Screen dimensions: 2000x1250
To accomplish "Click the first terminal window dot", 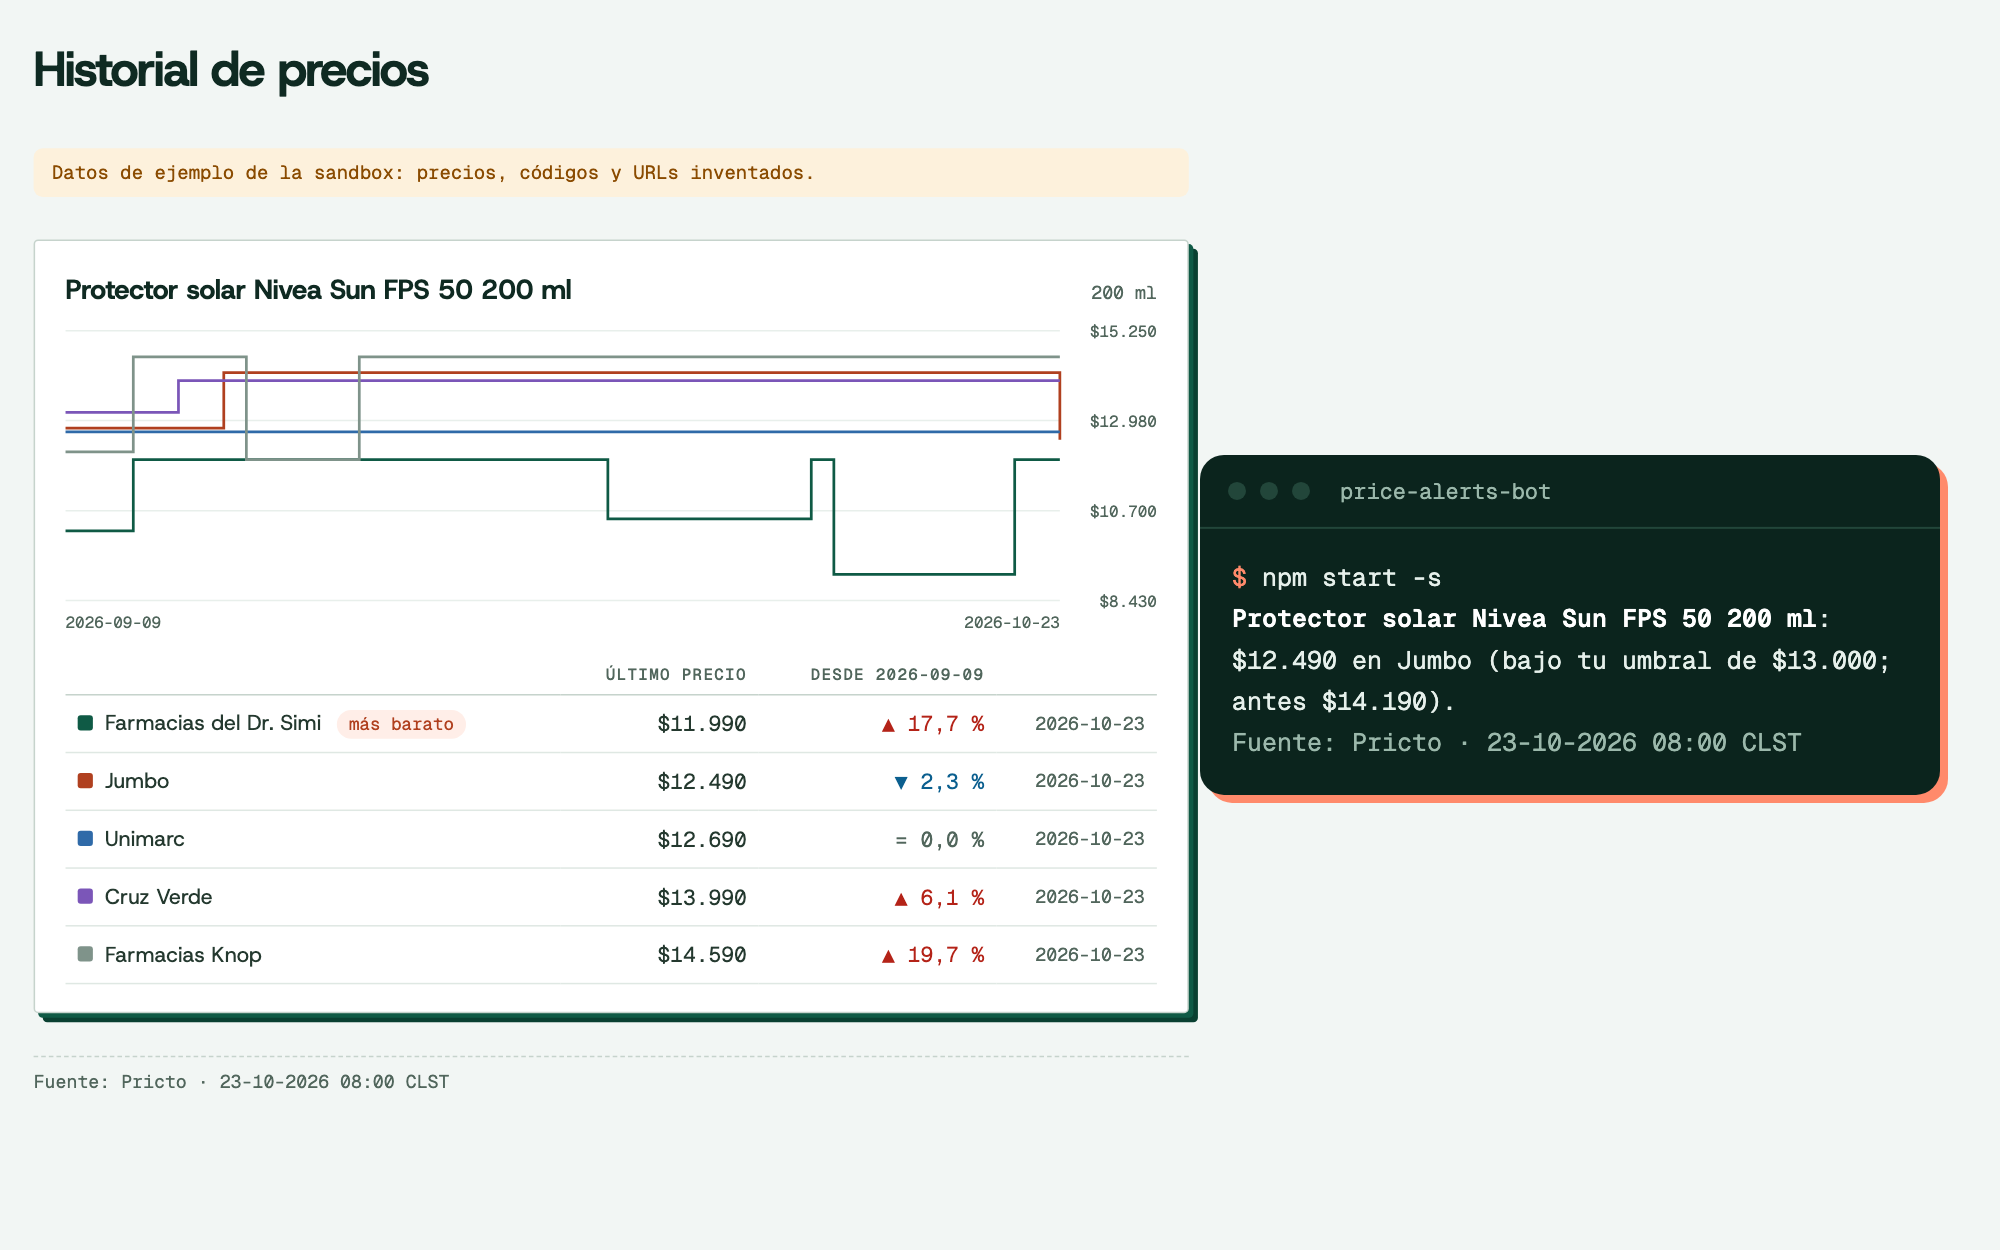I will pyautogui.click(x=1237, y=491).
